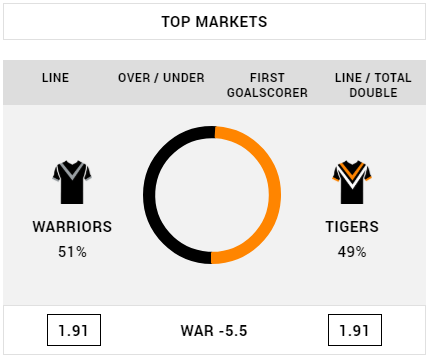Viewport: 431px width, 360px height.
Task: Open the Over / Under tab
Action: [161, 78]
